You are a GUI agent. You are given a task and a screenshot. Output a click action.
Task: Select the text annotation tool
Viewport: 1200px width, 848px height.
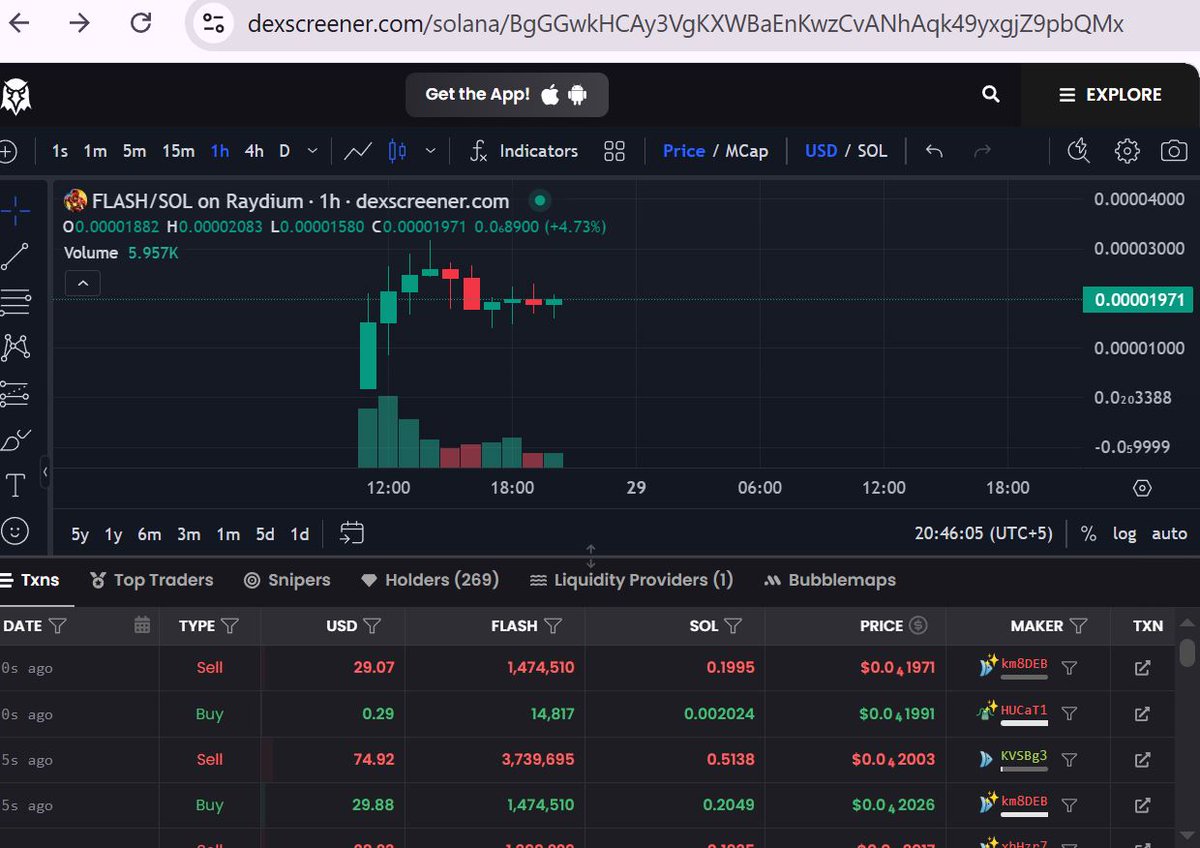click(x=15, y=486)
